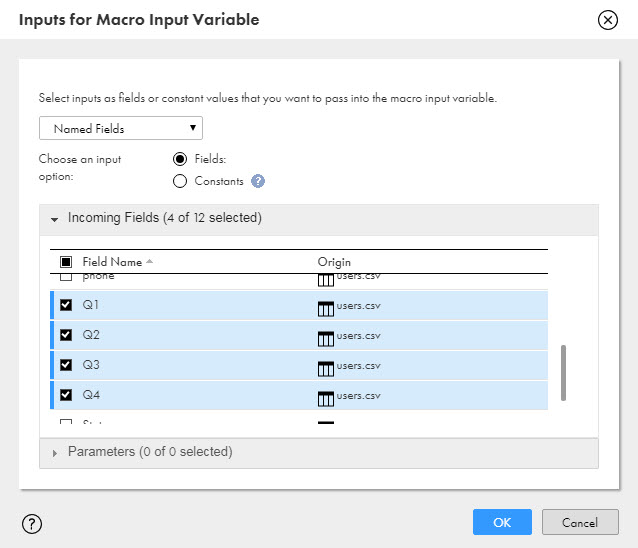Collapse the Incoming Fields section

coord(55,219)
